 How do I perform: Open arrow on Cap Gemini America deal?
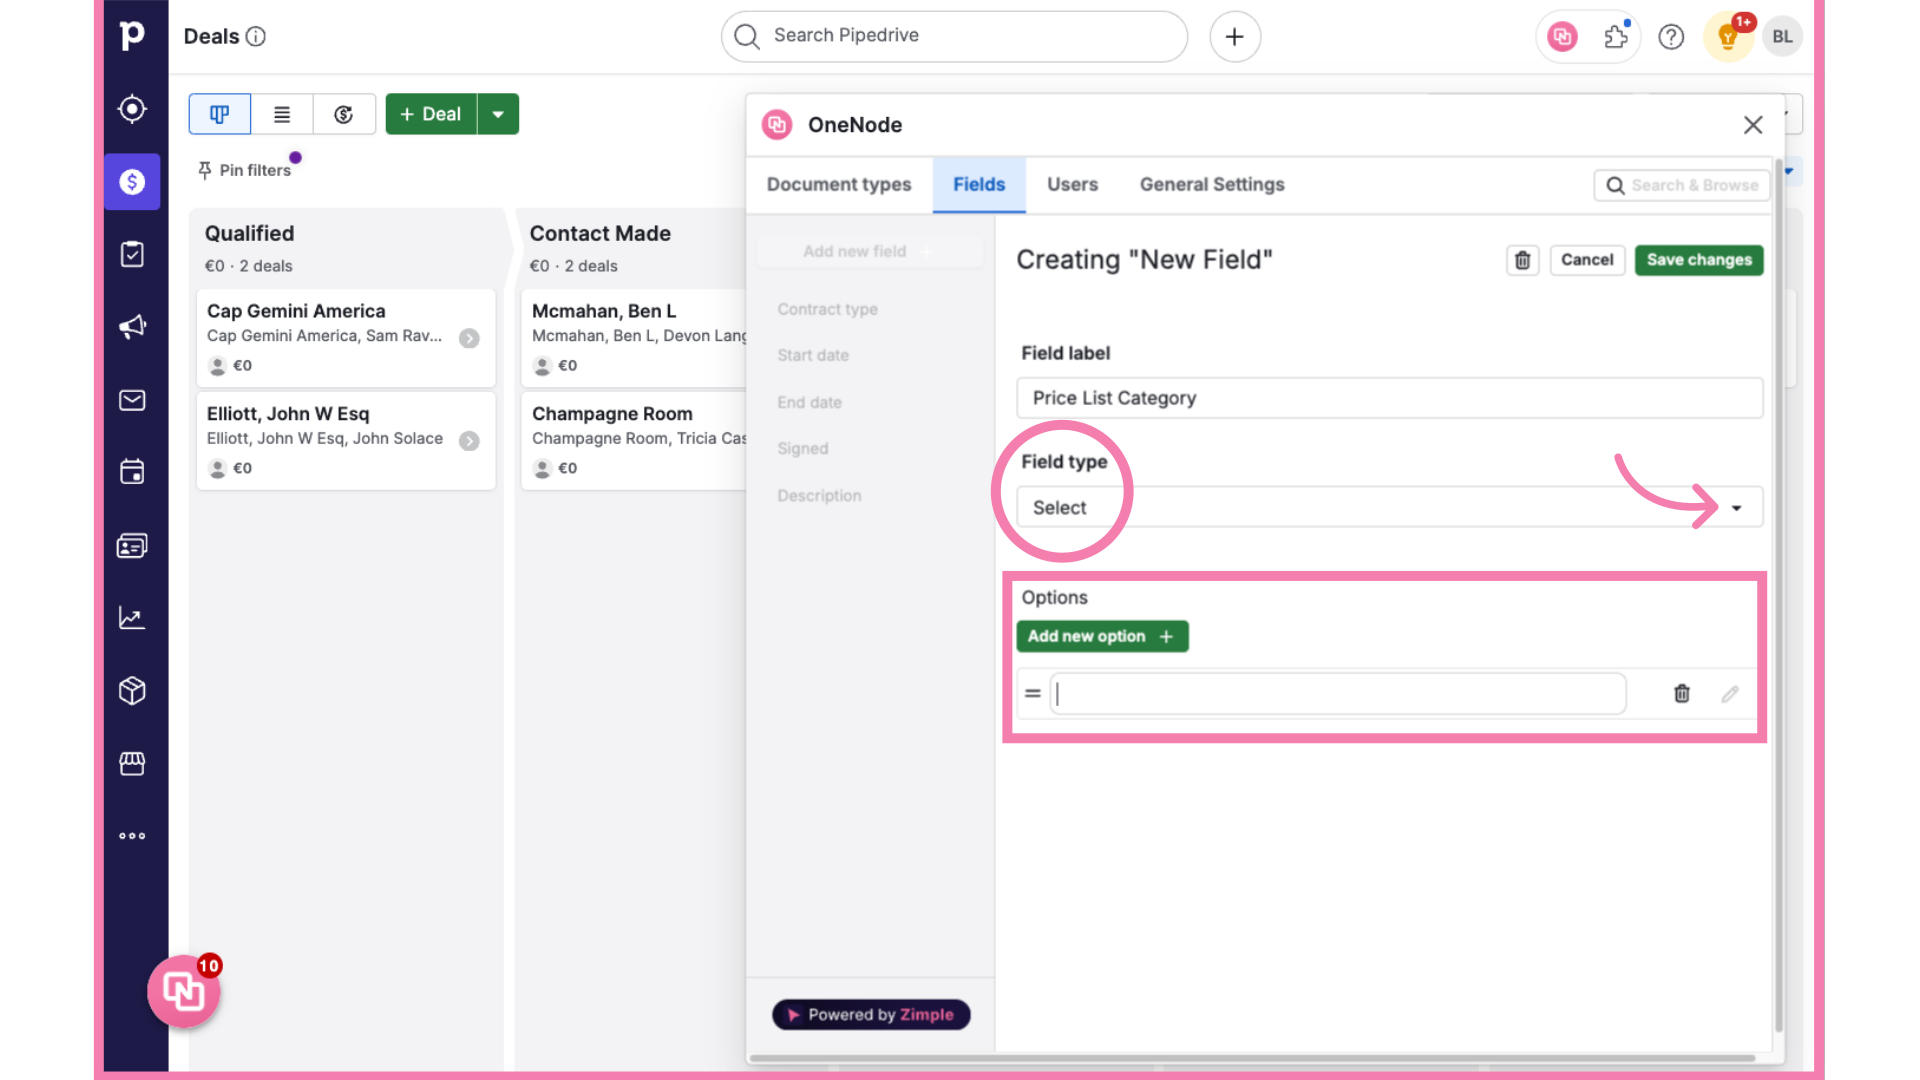coord(469,338)
